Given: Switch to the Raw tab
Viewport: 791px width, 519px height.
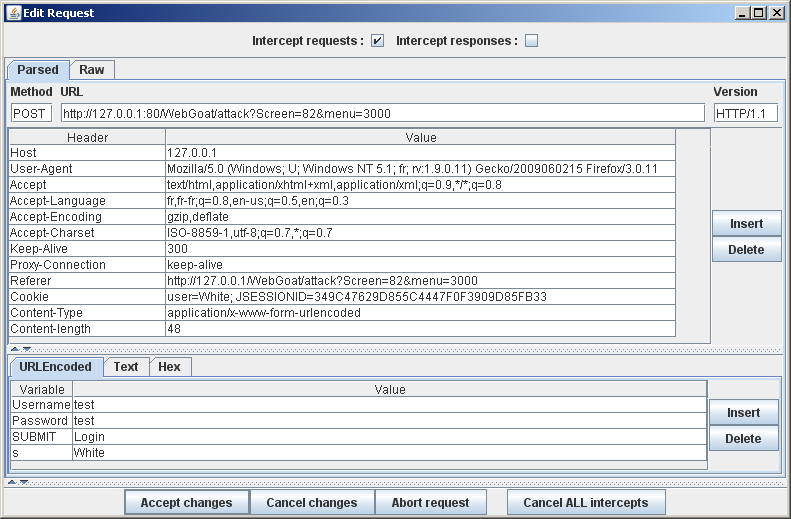Looking at the screenshot, I should tap(92, 70).
